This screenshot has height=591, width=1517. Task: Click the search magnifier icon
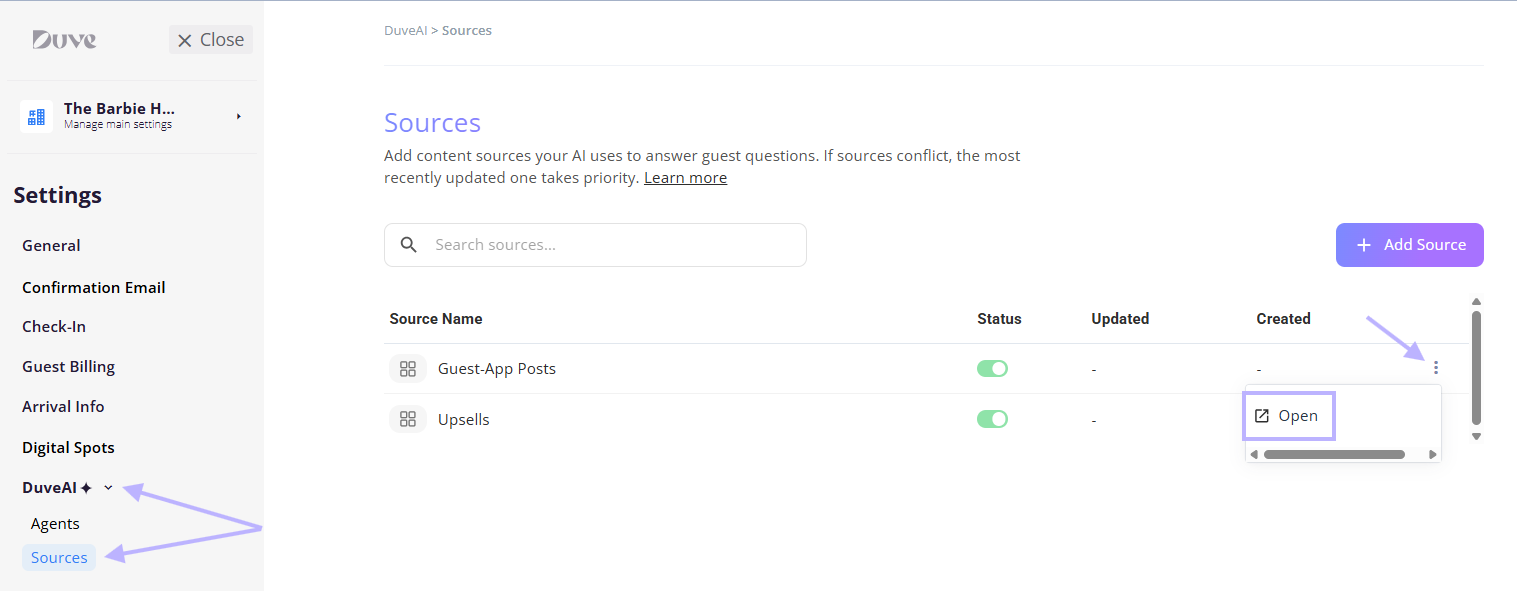409,245
